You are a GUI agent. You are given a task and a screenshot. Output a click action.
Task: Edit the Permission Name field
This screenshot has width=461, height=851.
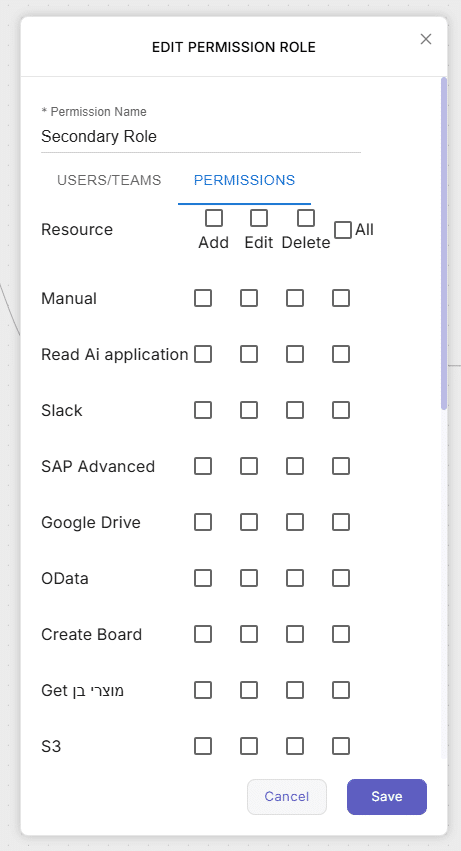click(201, 136)
